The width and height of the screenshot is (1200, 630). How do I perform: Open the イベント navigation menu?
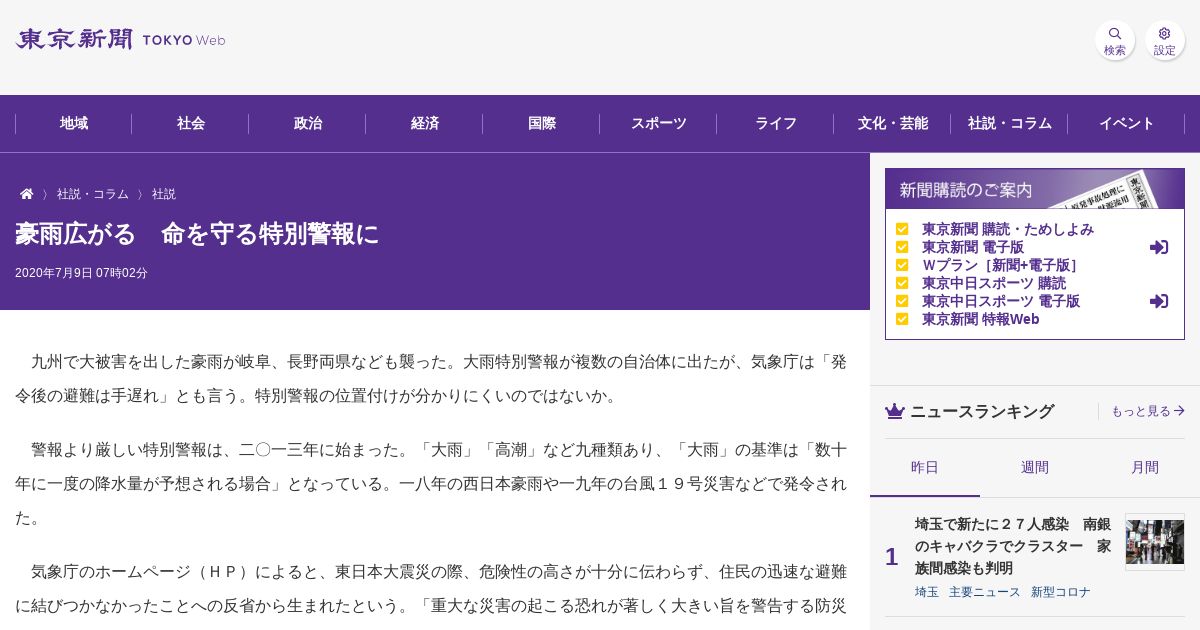(1127, 123)
